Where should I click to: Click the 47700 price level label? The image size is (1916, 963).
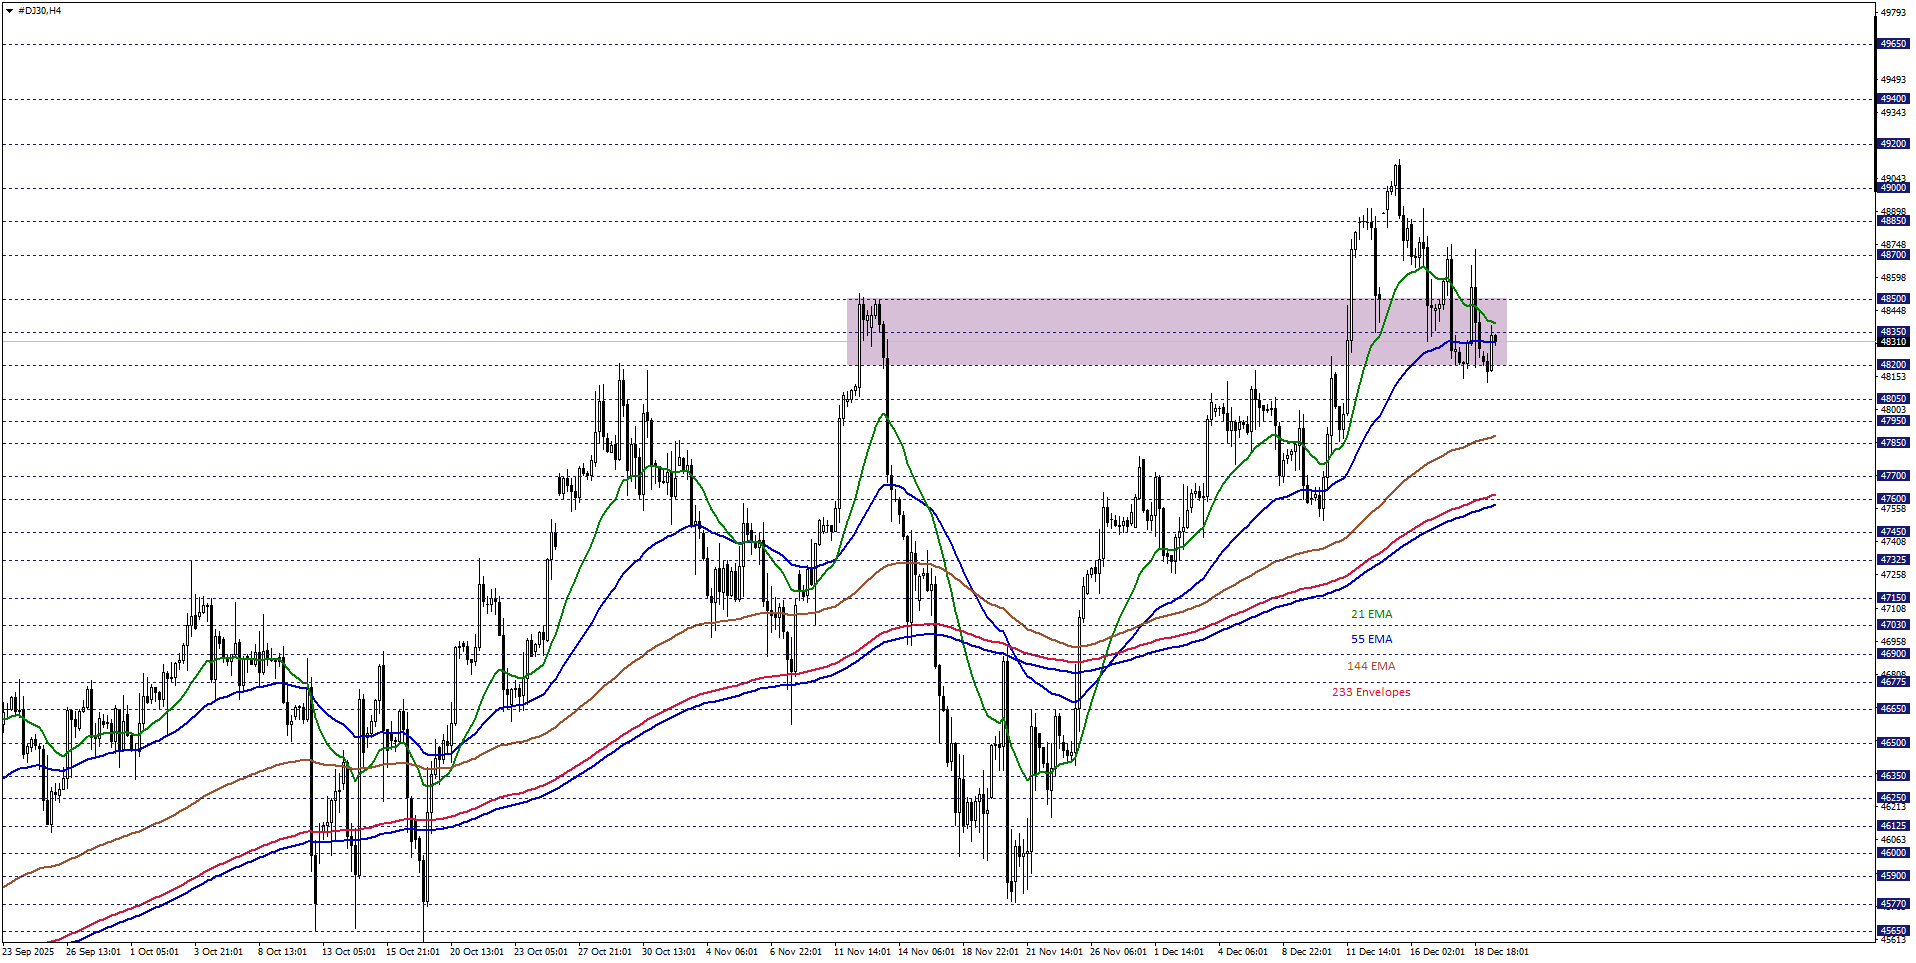point(1893,476)
